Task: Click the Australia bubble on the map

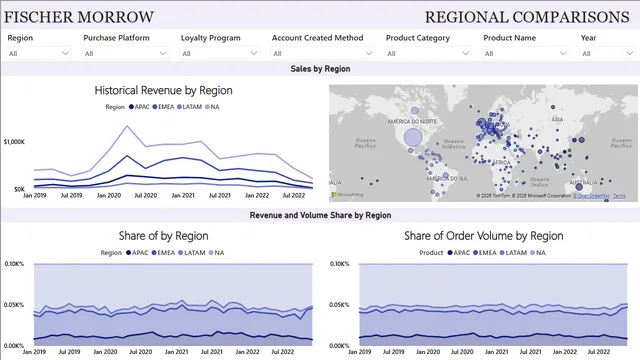Action: 579,187
